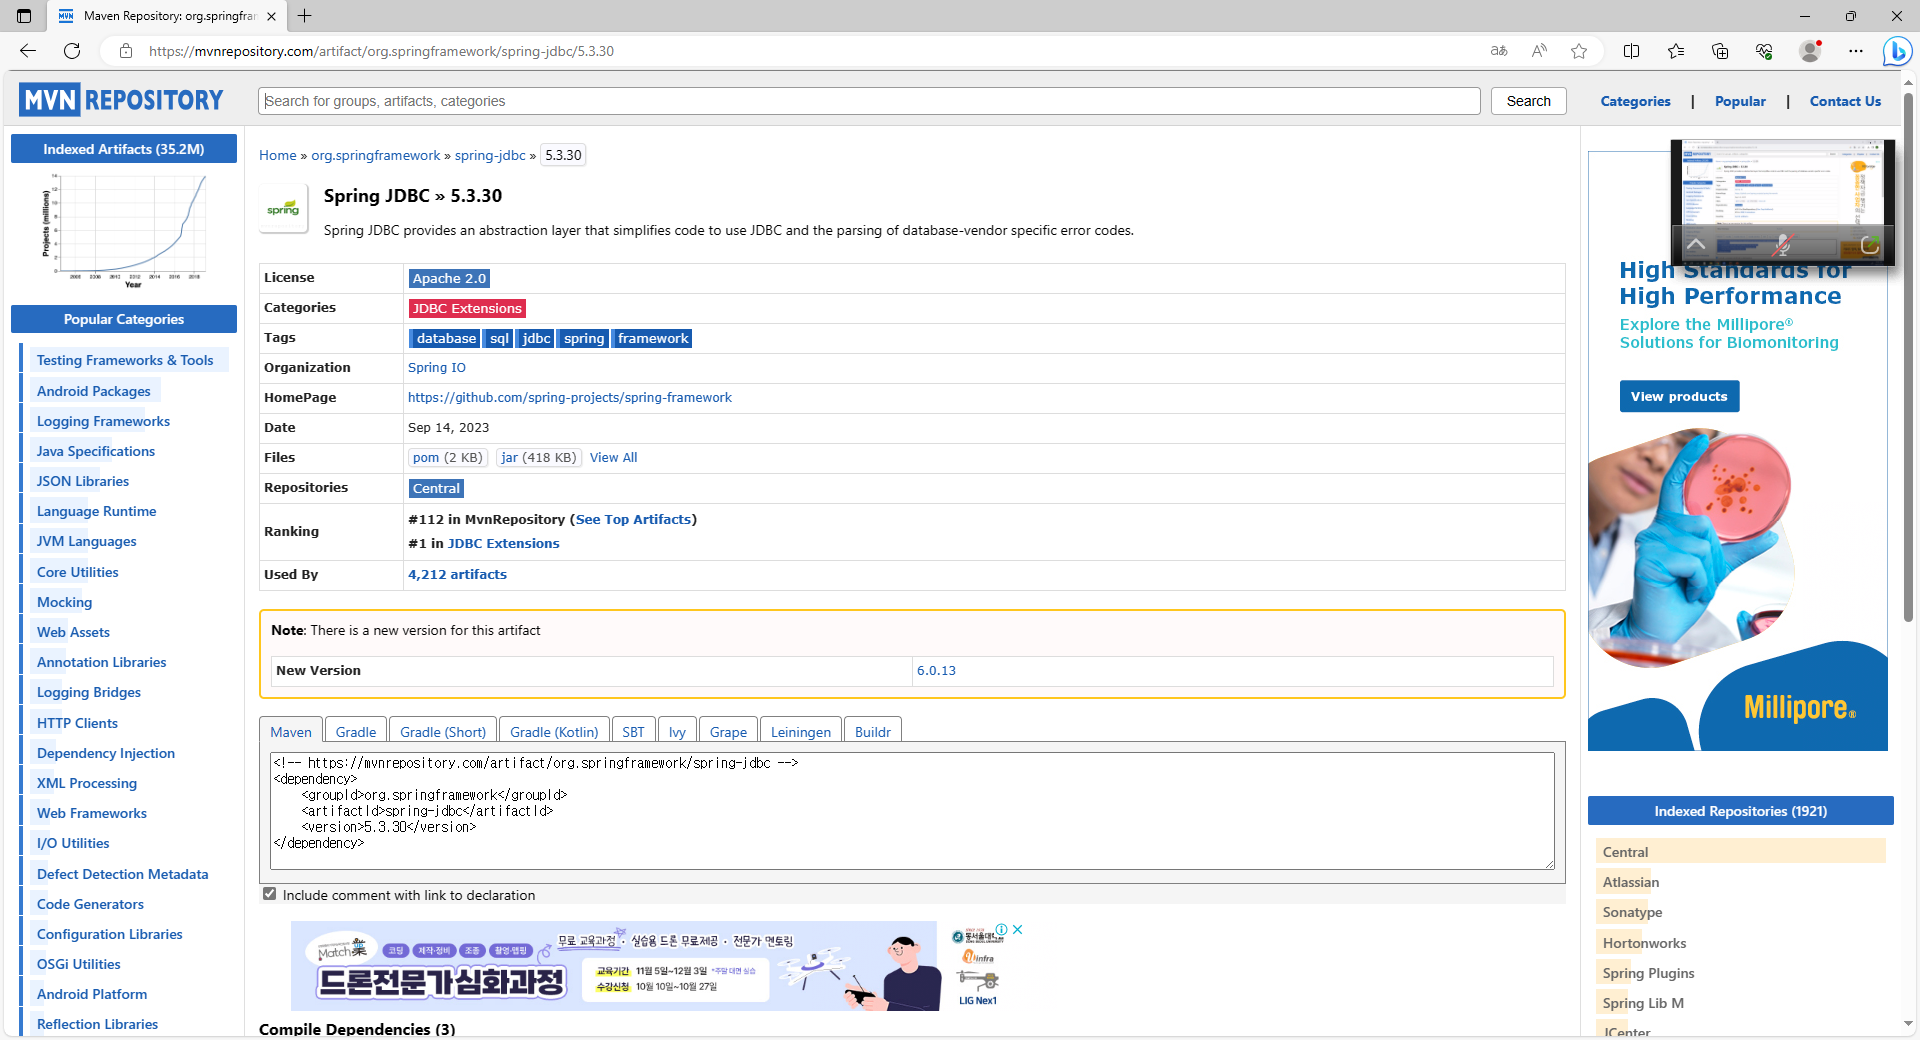
Task: Switch to the Grape tab
Action: pos(728,732)
